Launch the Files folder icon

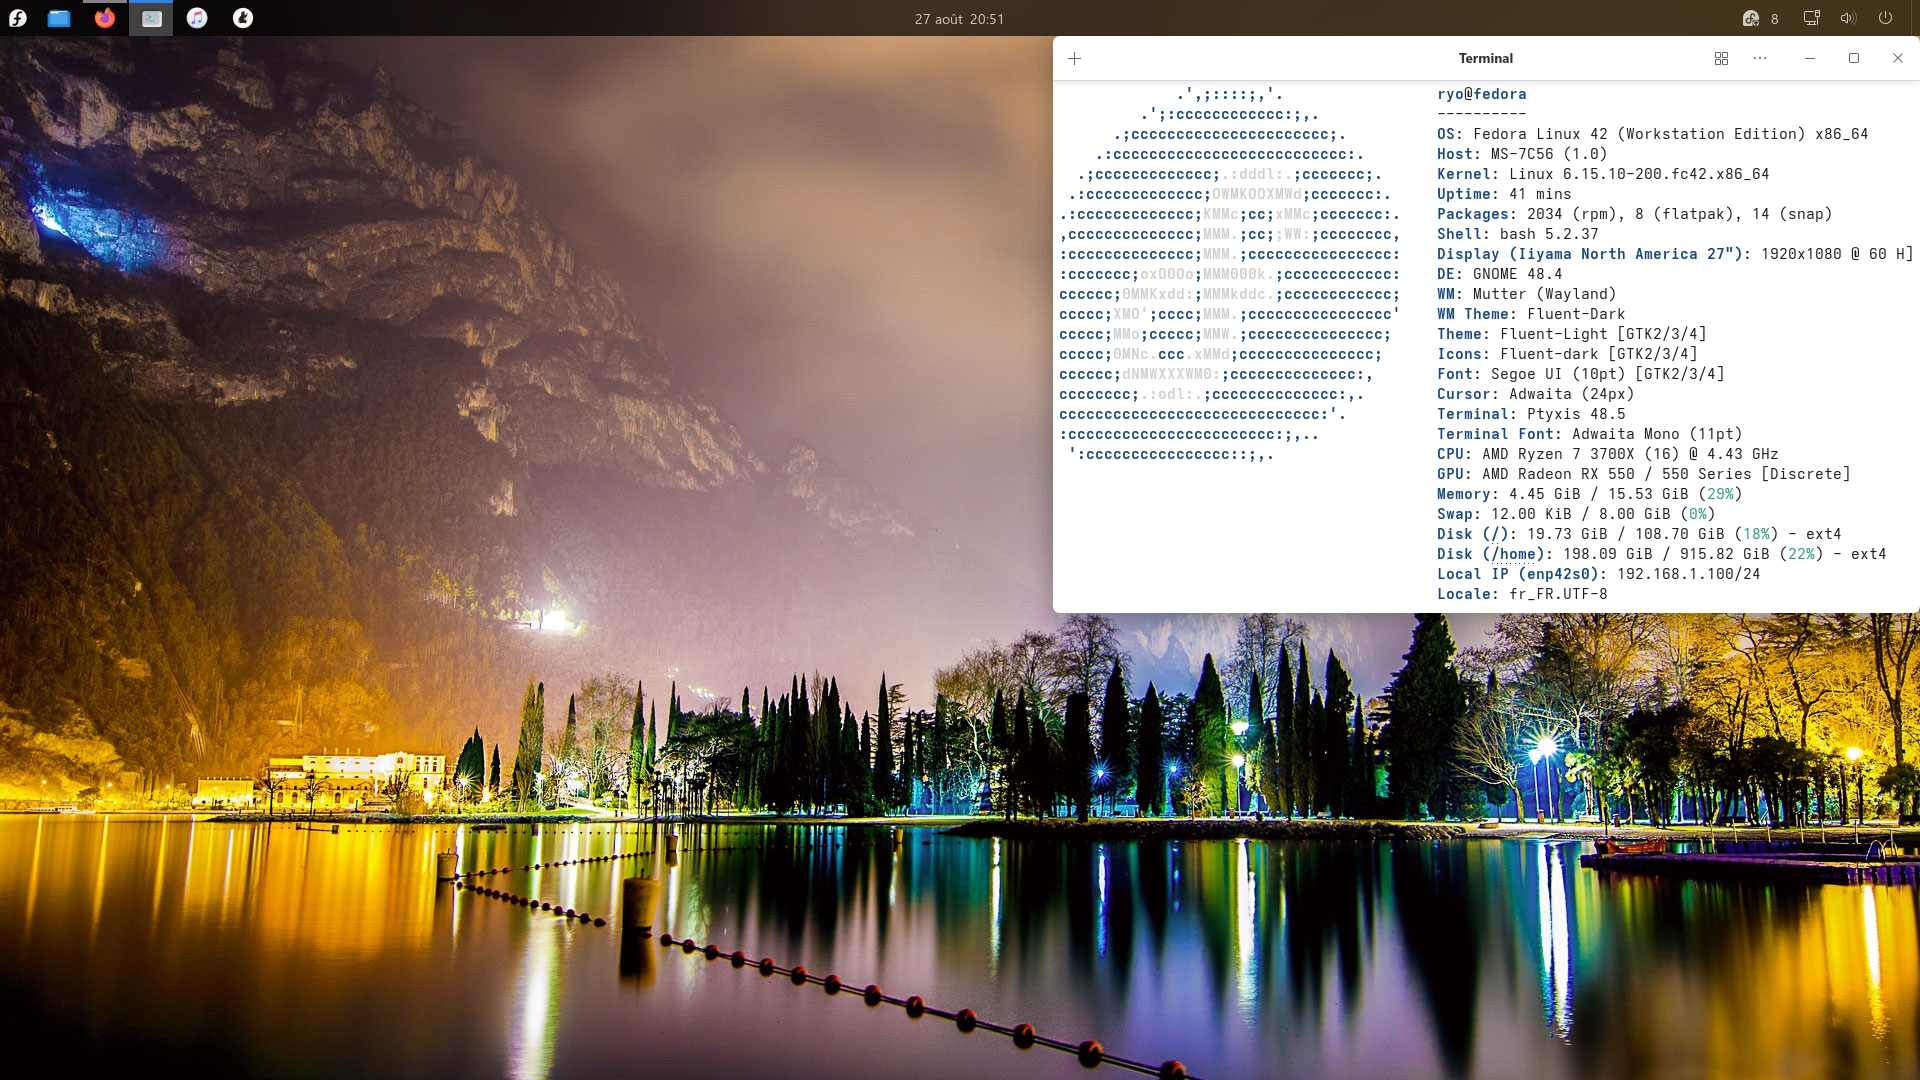click(x=59, y=18)
